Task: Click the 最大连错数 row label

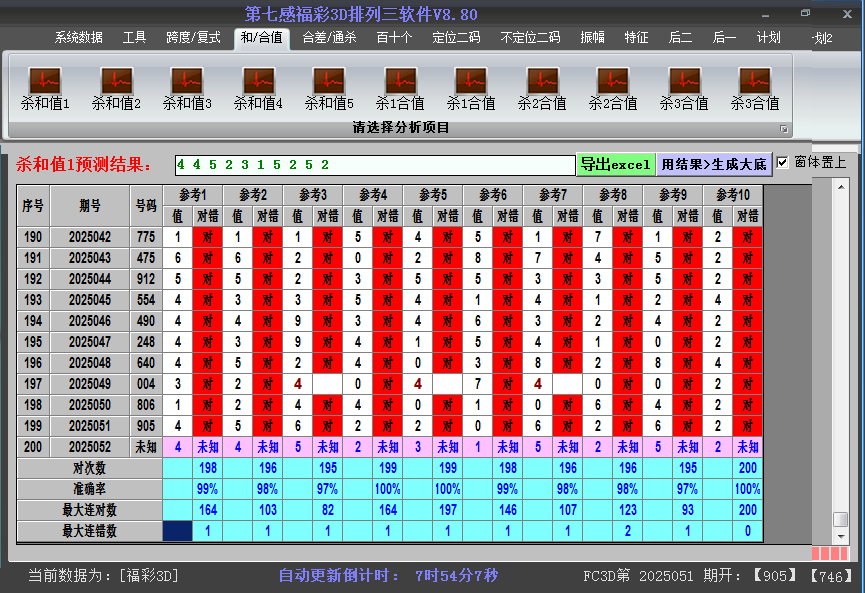Action: (x=89, y=531)
